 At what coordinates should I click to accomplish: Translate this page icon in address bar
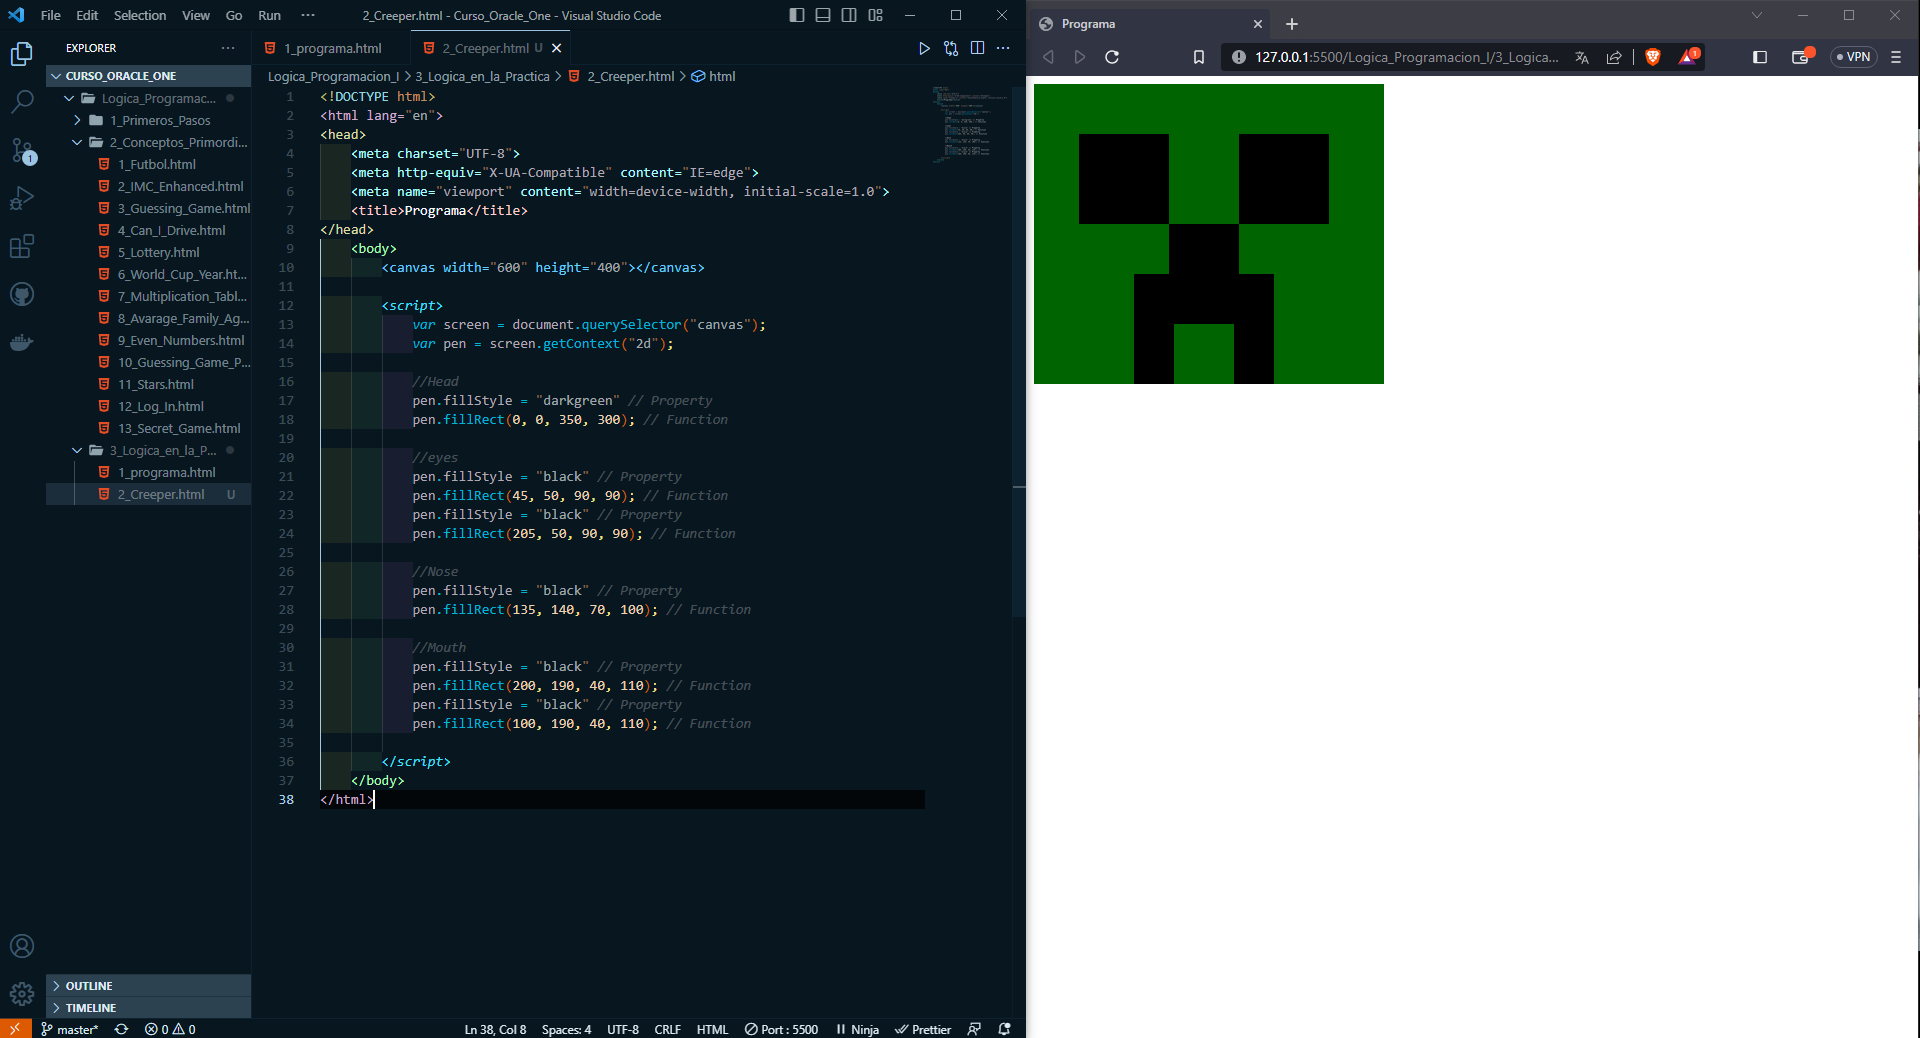click(1582, 57)
